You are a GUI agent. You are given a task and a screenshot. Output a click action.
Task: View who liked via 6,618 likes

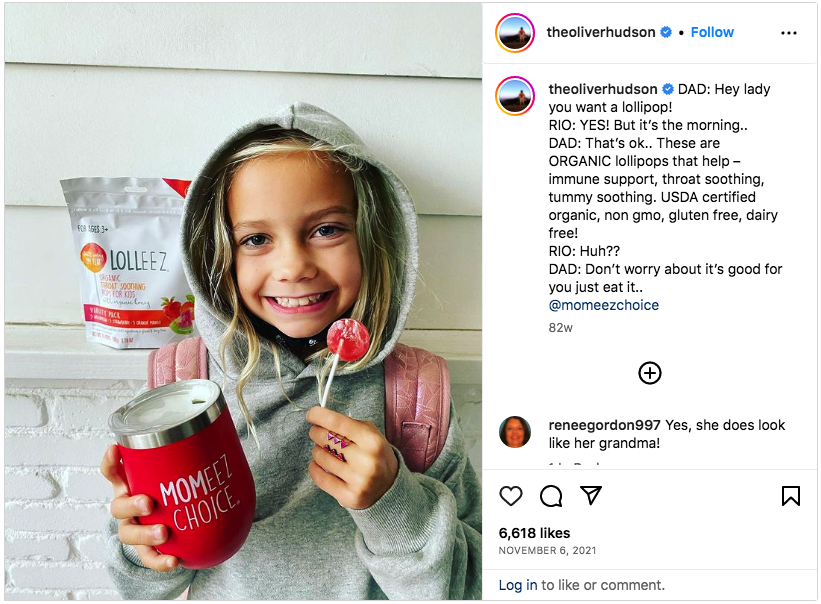pos(535,533)
